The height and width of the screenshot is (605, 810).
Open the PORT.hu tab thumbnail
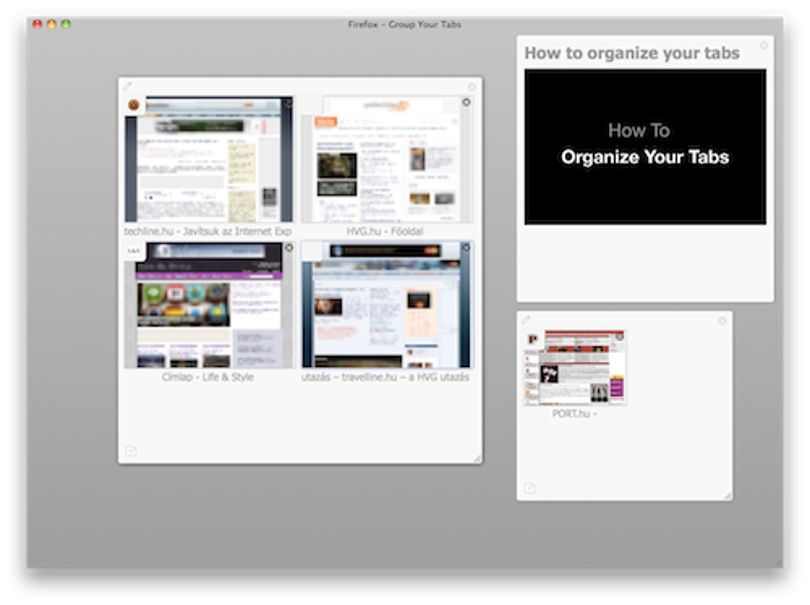574,367
